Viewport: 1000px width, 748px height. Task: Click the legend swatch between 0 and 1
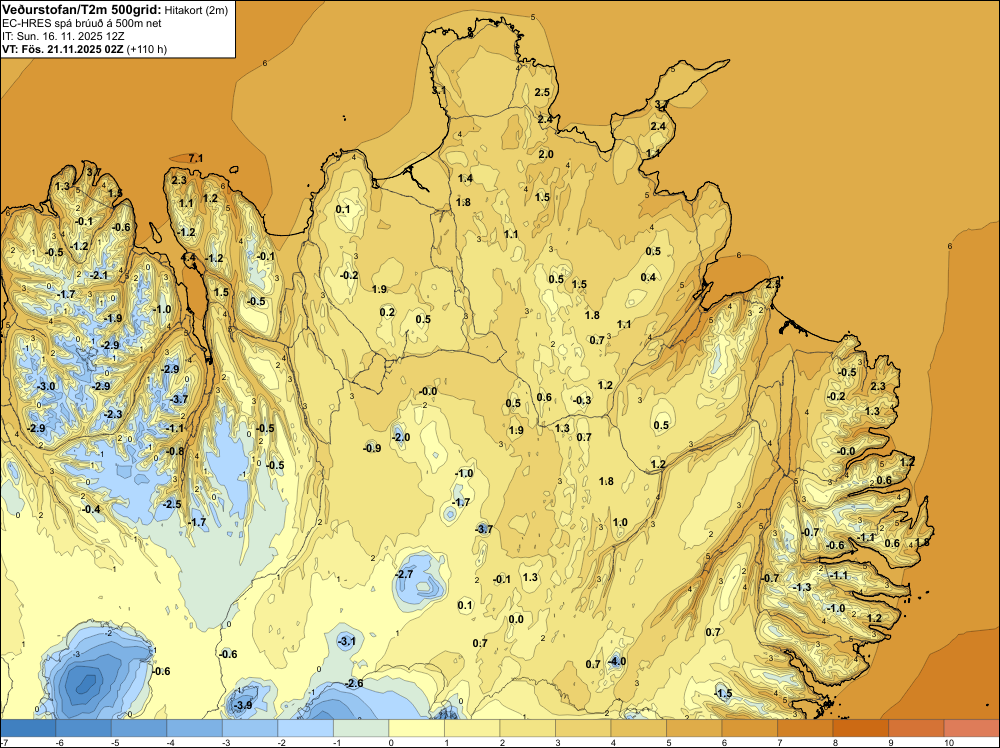pos(416,728)
